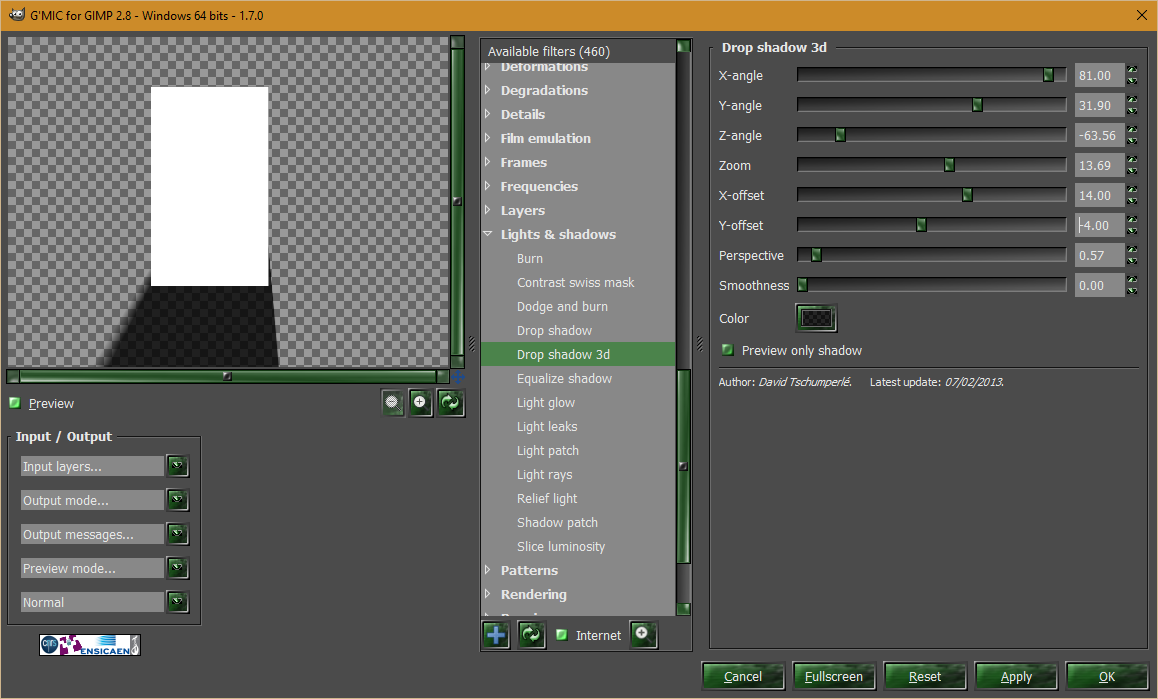Expand the Frequencies filter category
The image size is (1158, 699).
[x=487, y=185]
